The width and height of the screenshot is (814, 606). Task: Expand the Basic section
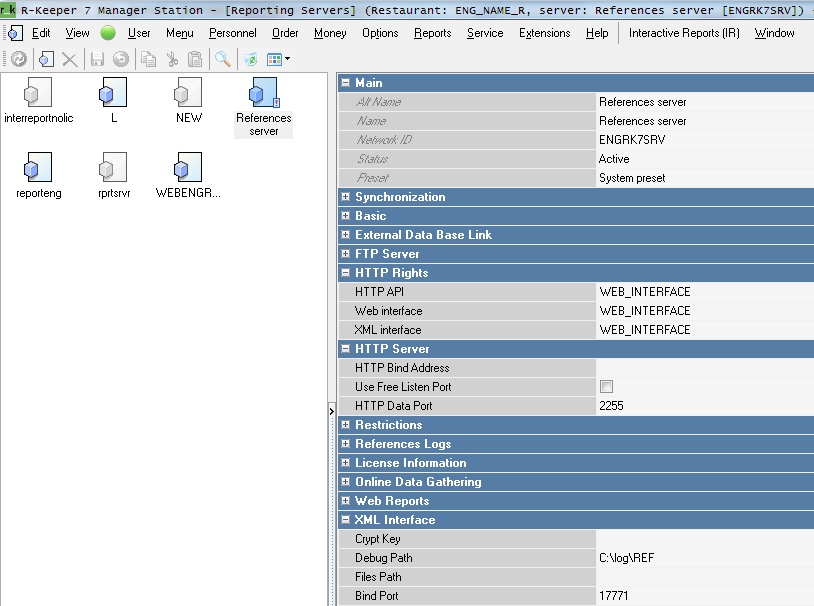click(x=345, y=216)
